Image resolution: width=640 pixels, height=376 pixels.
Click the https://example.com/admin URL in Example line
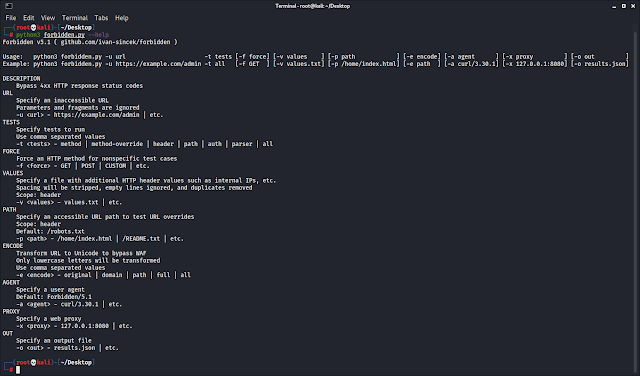click(x=158, y=64)
